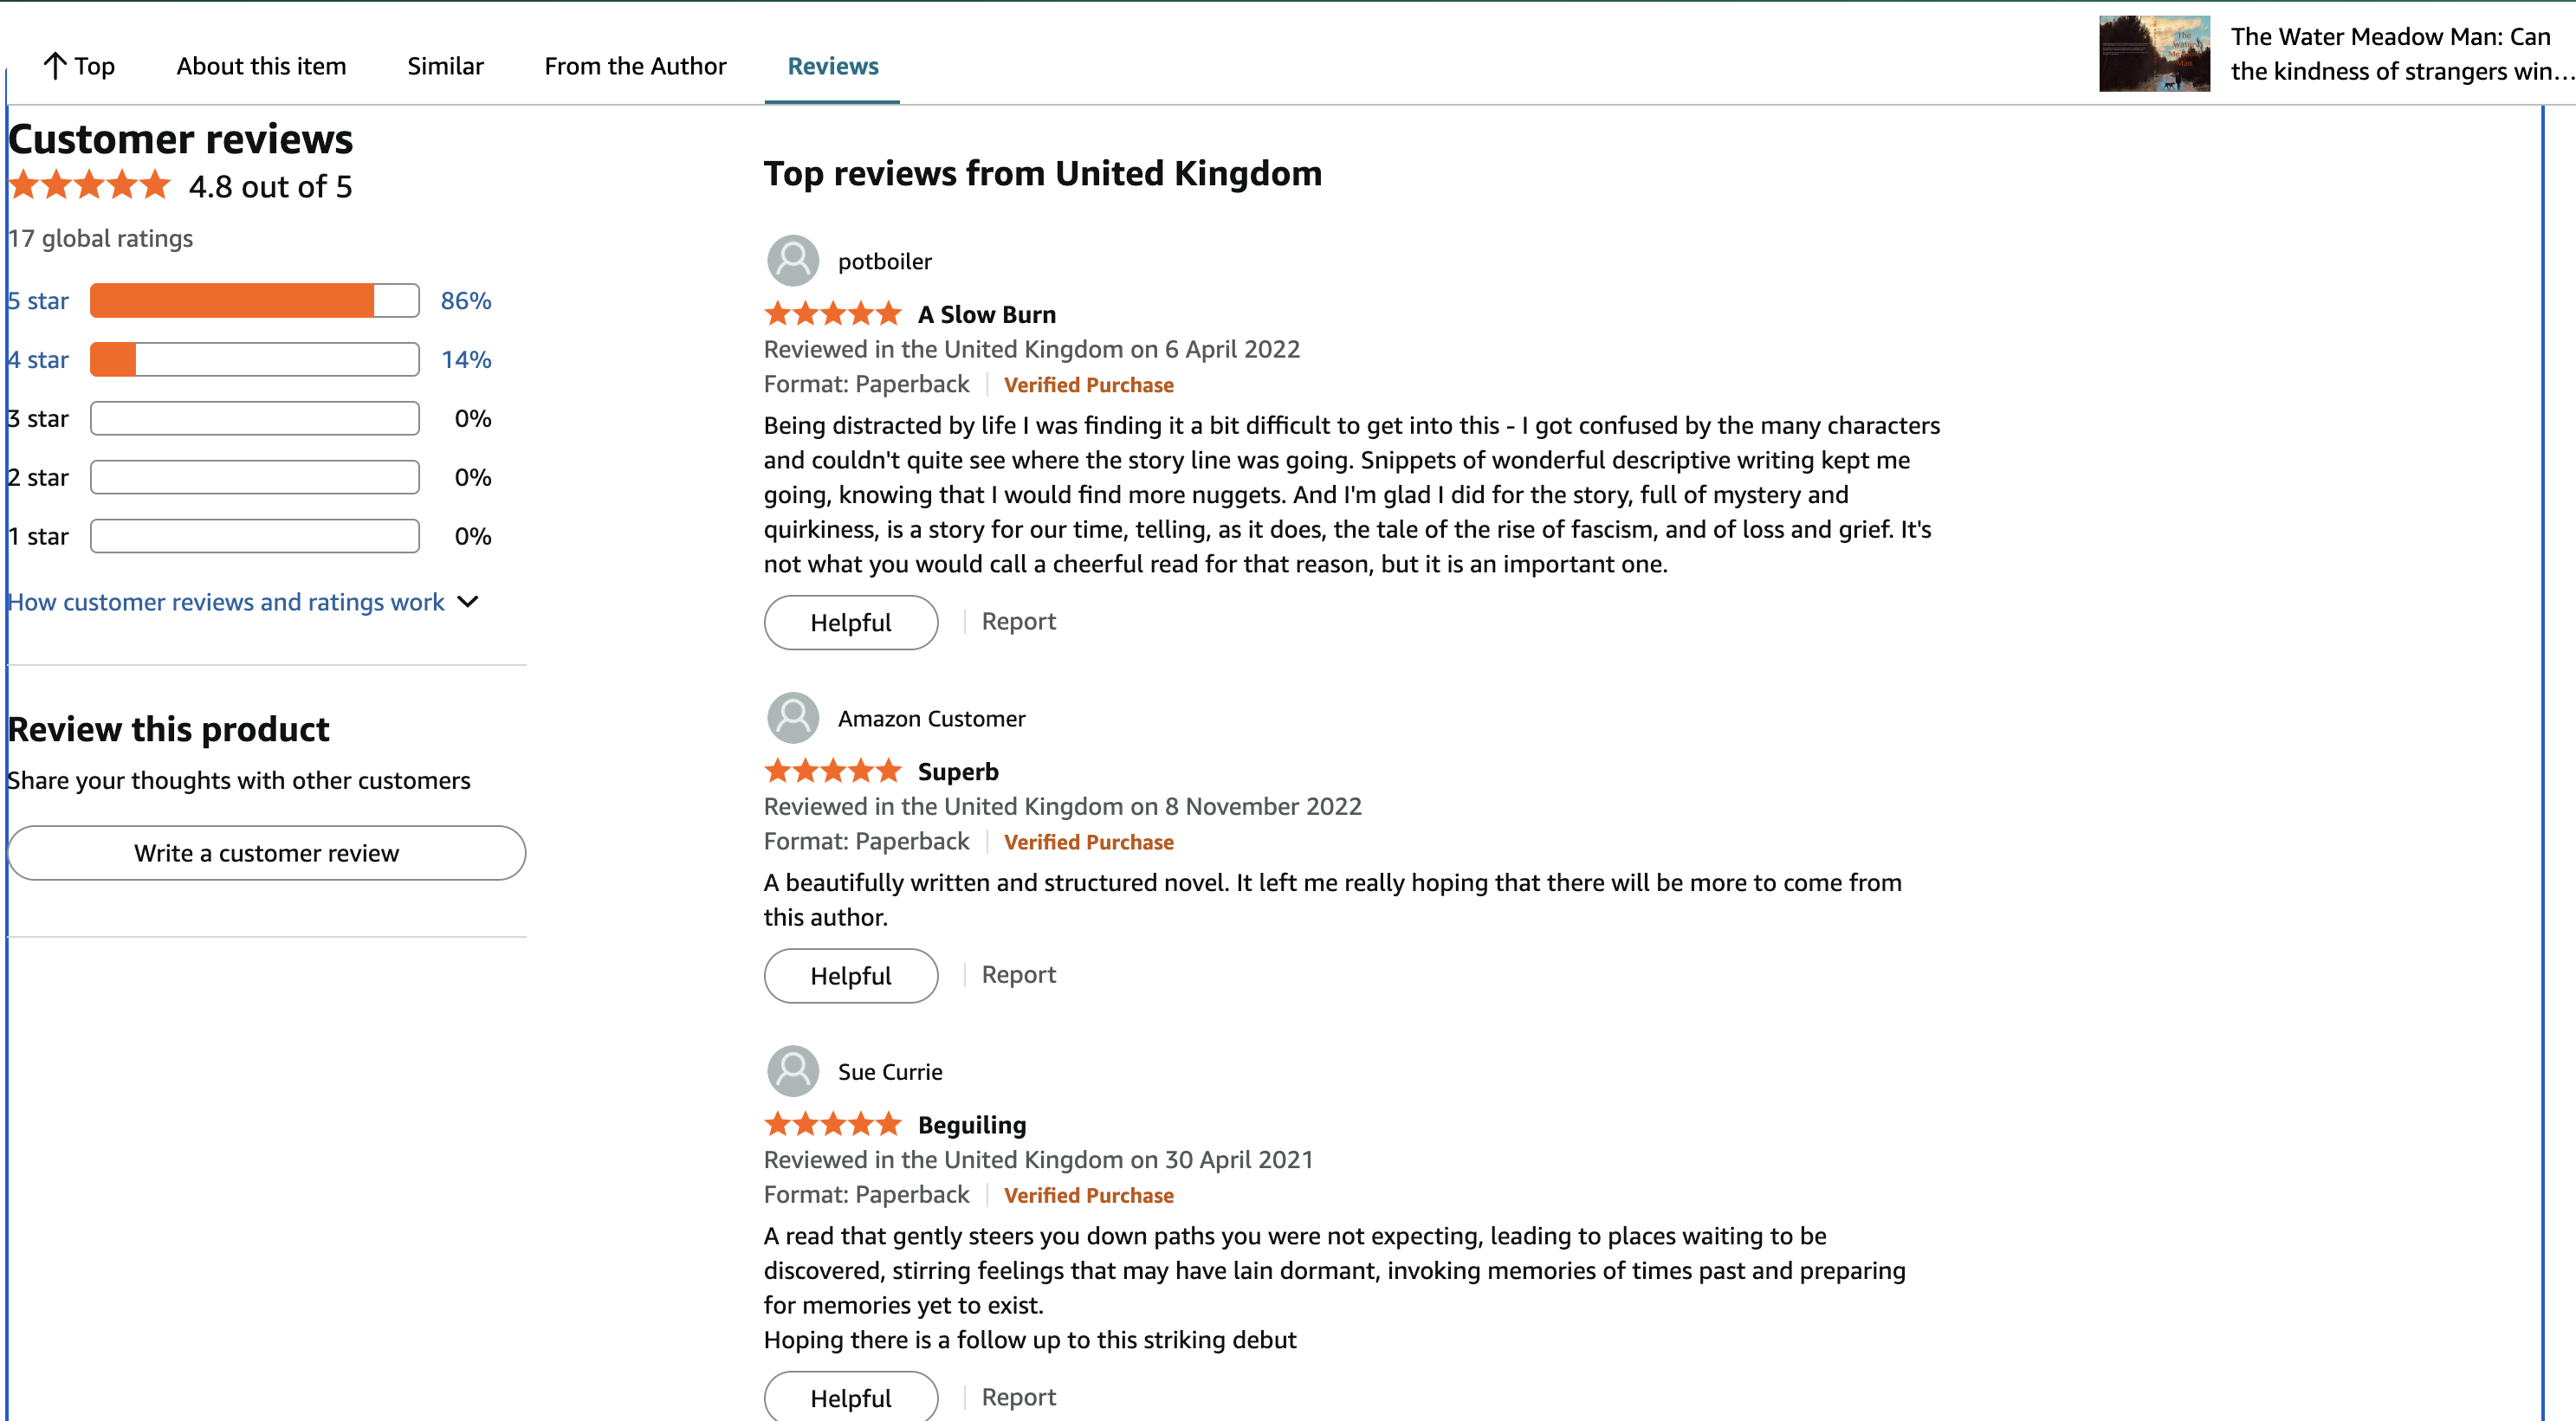This screenshot has height=1421, width=2576.
Task: Open The Water Meadow Man book thumbnail
Action: (x=2154, y=54)
